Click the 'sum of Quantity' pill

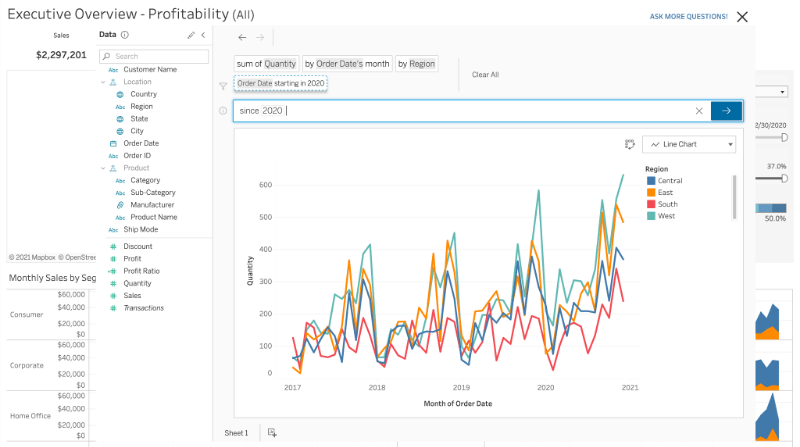coord(266,64)
